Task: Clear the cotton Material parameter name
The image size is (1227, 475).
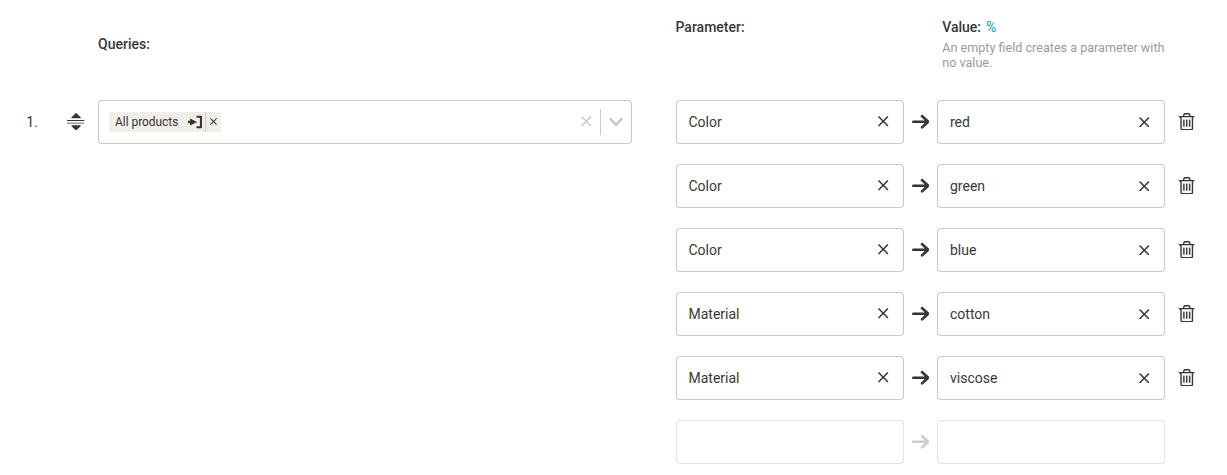Action: tap(883, 314)
